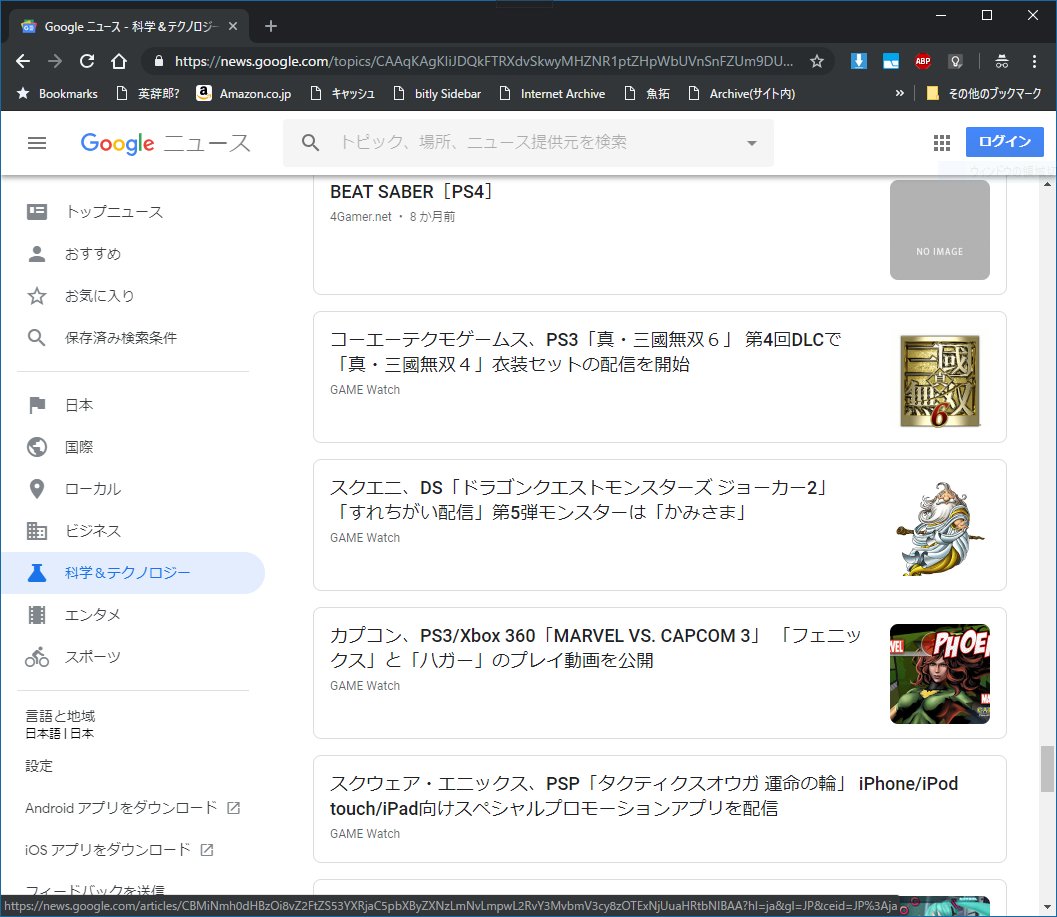The image size is (1057, 917).
Task: Open the hamburger main menu
Action: 37,143
